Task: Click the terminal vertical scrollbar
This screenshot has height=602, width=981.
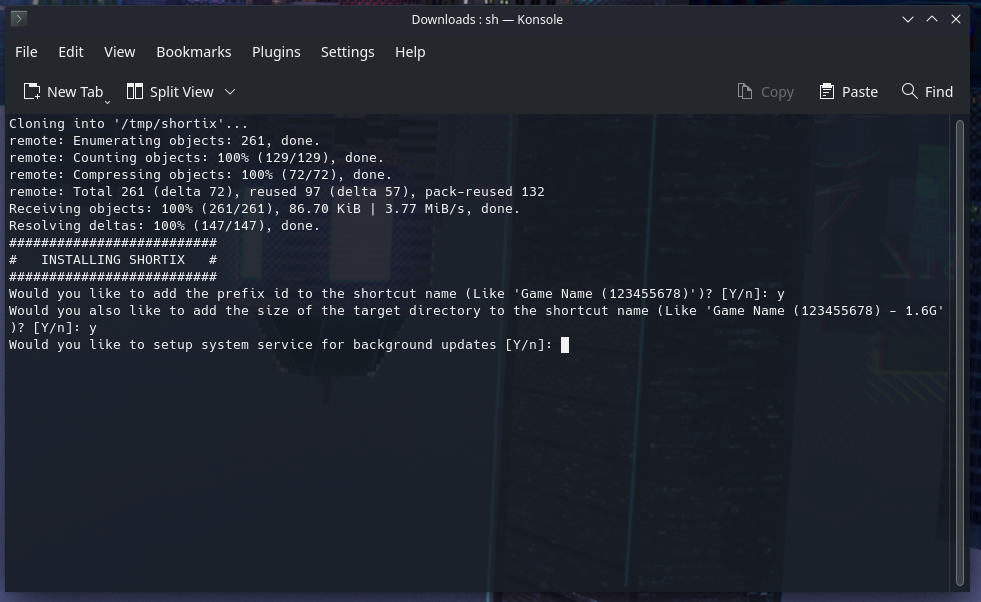Action: pyautogui.click(x=960, y=353)
